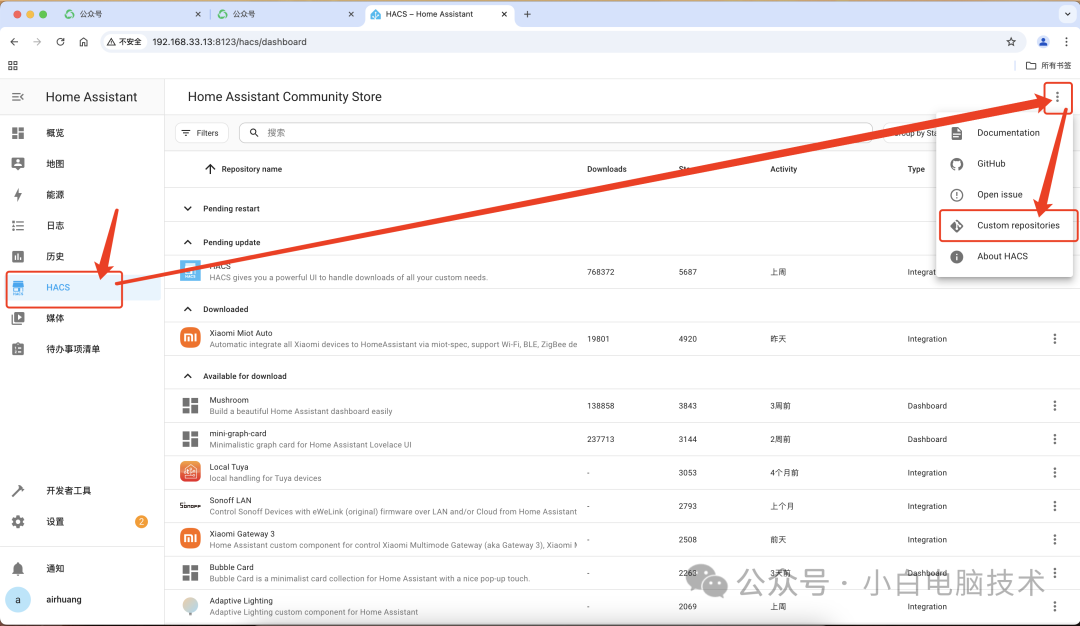Screen dimensions: 1080x626
Task: Open options menu for Local Tuya row
Action: (x=1055, y=472)
